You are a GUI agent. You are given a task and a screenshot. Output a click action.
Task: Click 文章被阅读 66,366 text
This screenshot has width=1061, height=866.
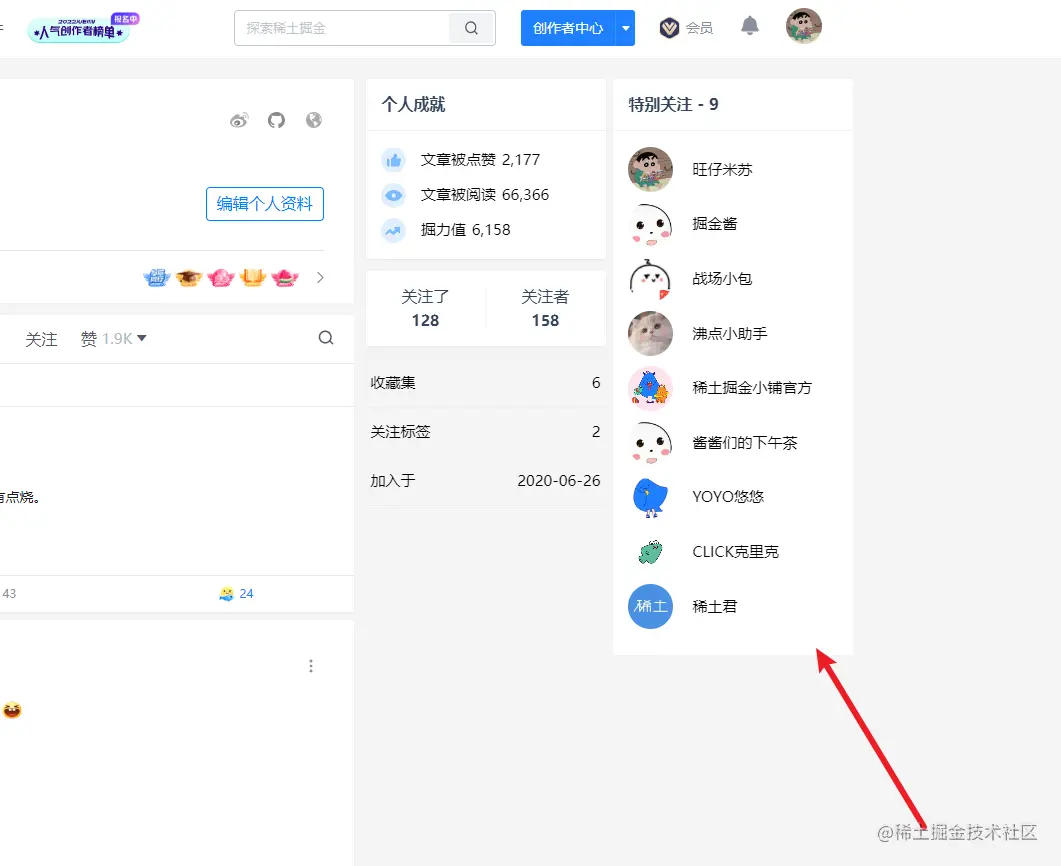click(x=484, y=196)
